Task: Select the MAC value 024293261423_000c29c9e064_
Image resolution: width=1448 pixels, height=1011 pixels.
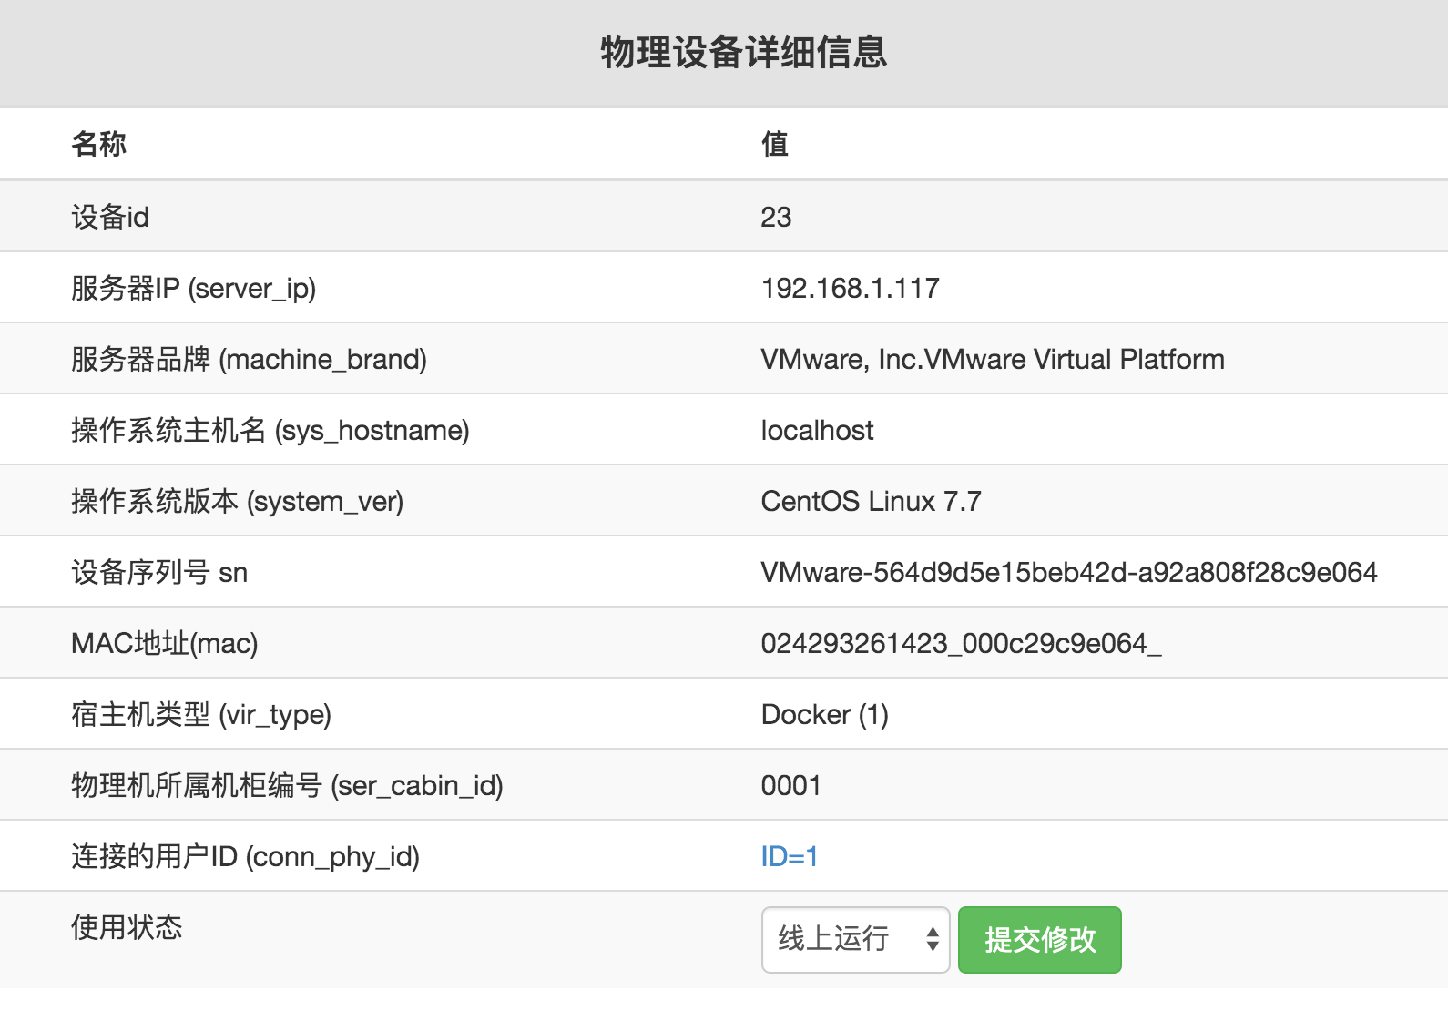Action: pyautogui.click(x=961, y=643)
